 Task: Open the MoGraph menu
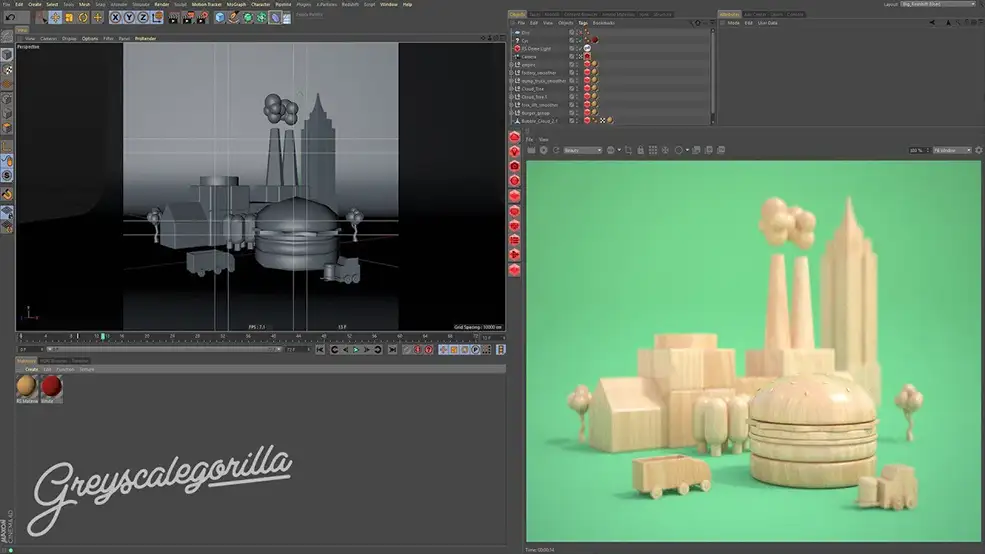236,4
